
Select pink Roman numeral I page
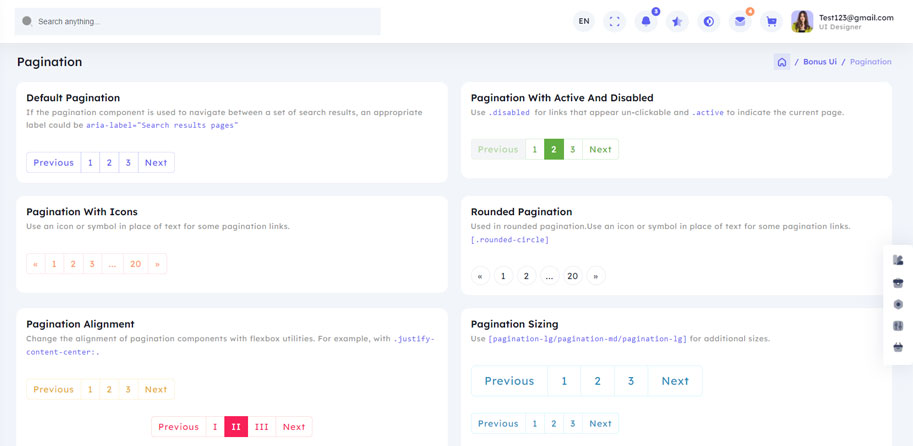pyautogui.click(x=215, y=427)
